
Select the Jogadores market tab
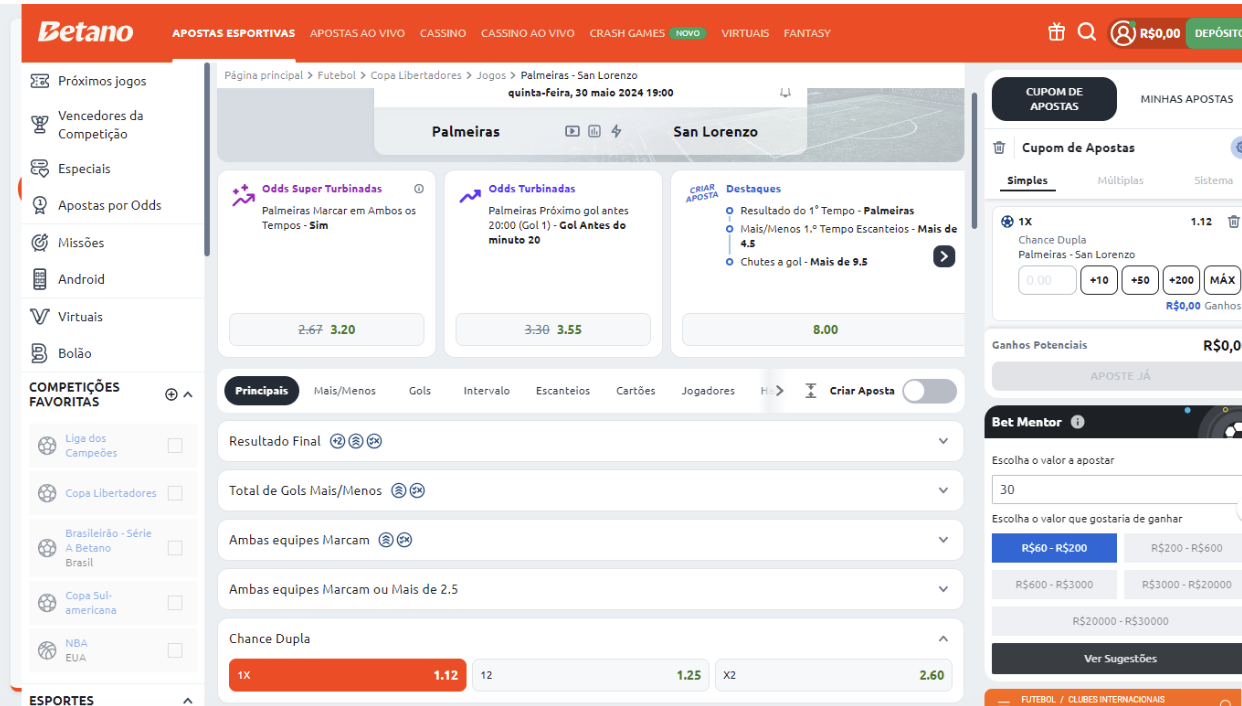(708, 391)
